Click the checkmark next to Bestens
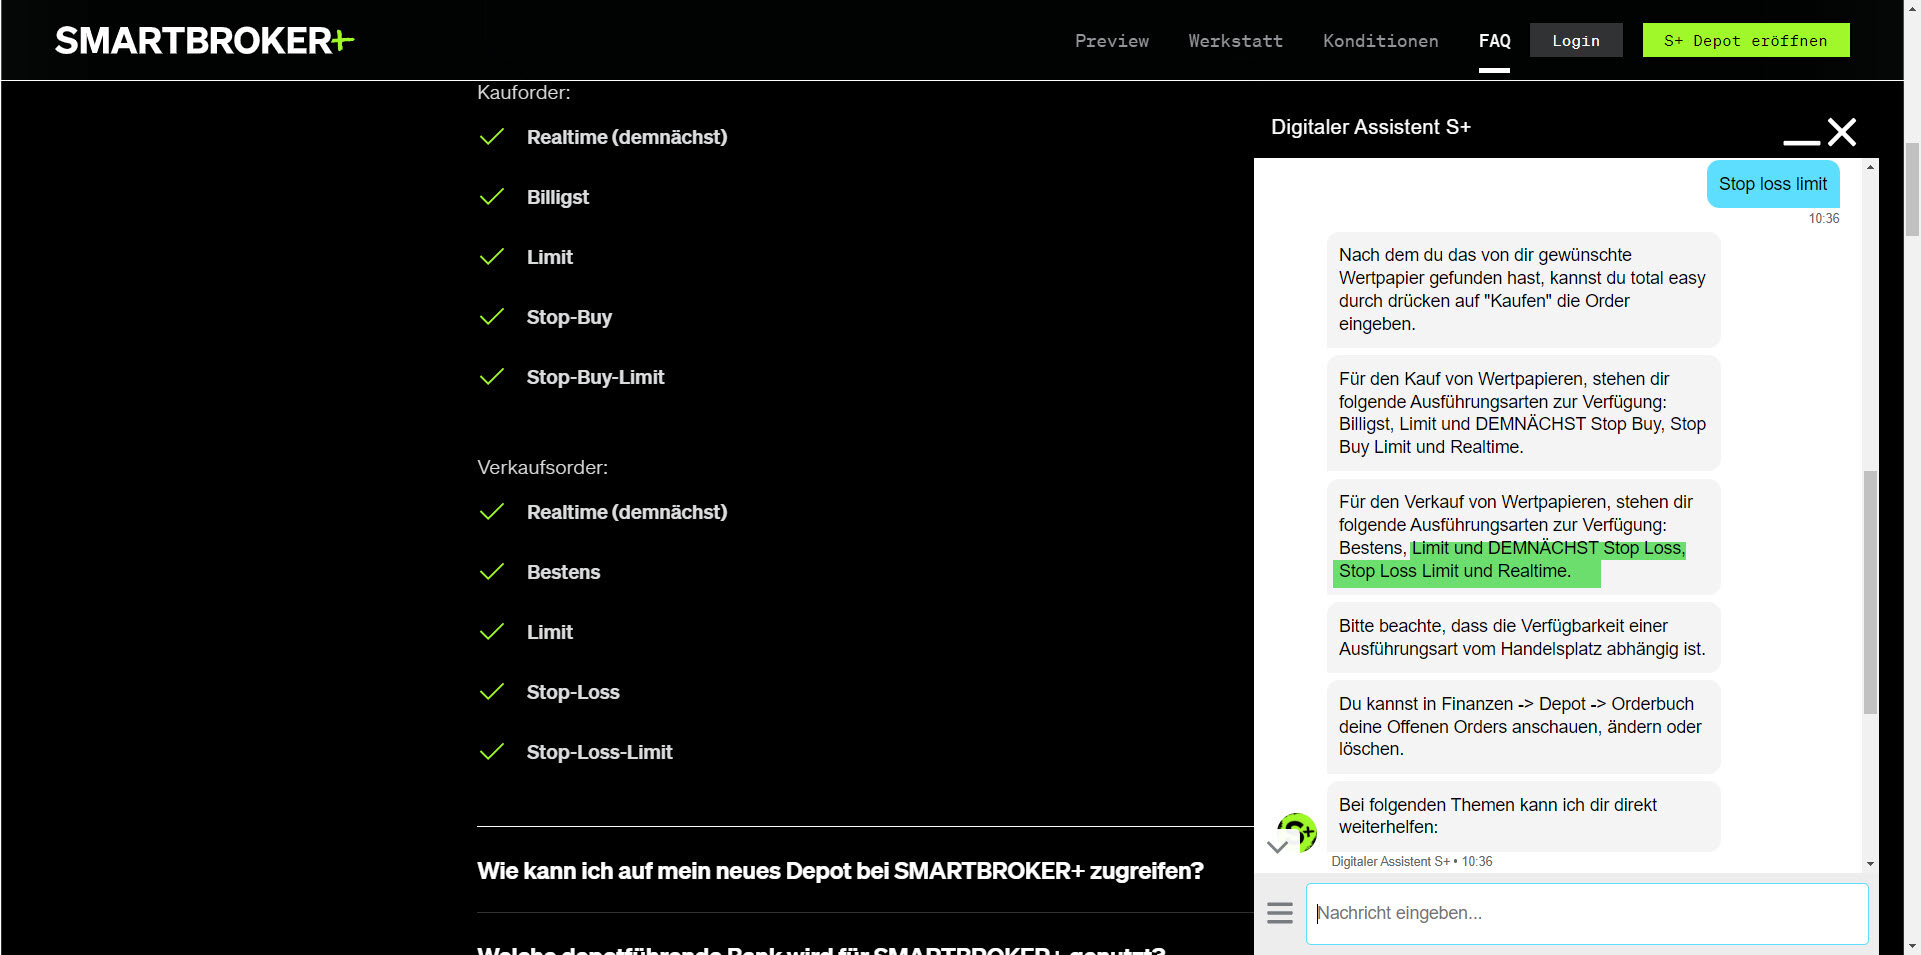Screen dimensions: 1921x955 (x=491, y=572)
